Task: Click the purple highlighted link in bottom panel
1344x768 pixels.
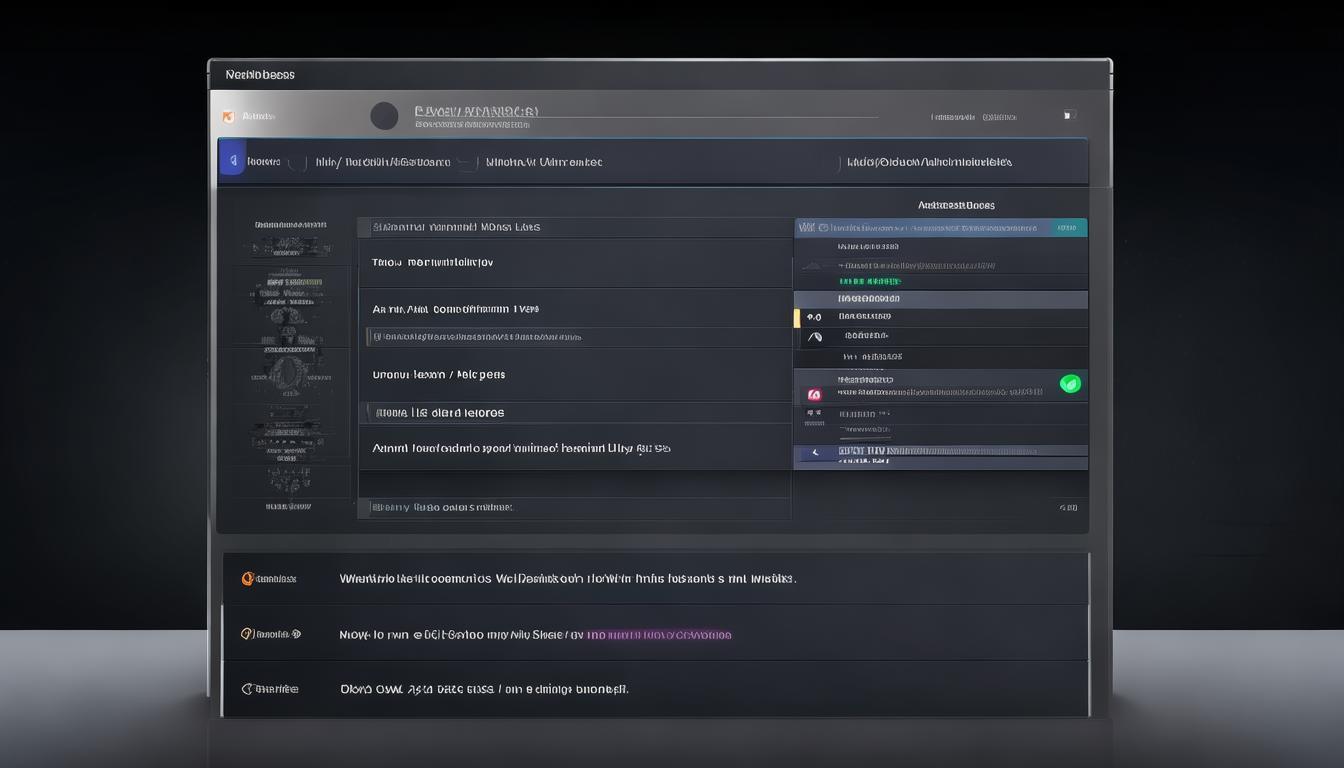Action: point(658,635)
